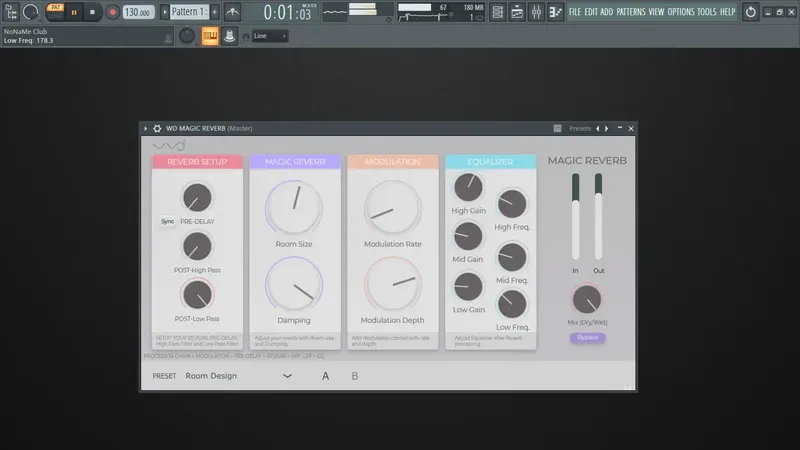Open the piano roll/playlist window icon
This screenshot has height=450, width=800.
click(517, 12)
